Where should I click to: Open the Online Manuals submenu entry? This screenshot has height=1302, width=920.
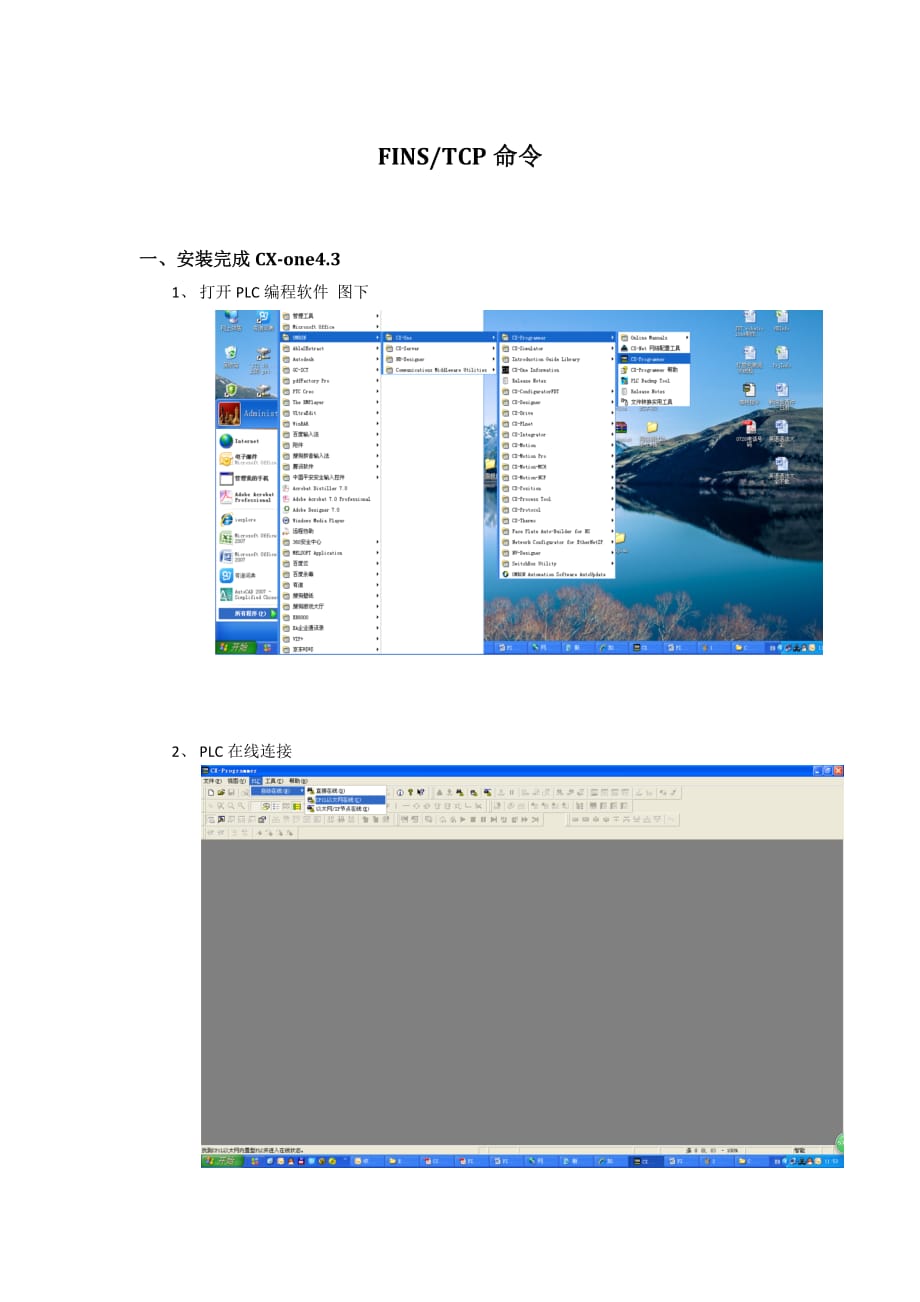click(648, 338)
